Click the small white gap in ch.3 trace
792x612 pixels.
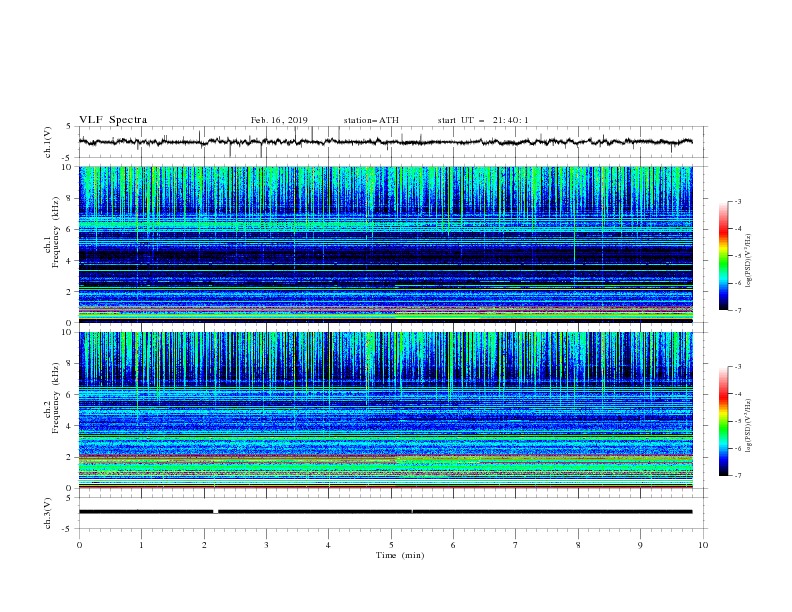[x=216, y=512]
